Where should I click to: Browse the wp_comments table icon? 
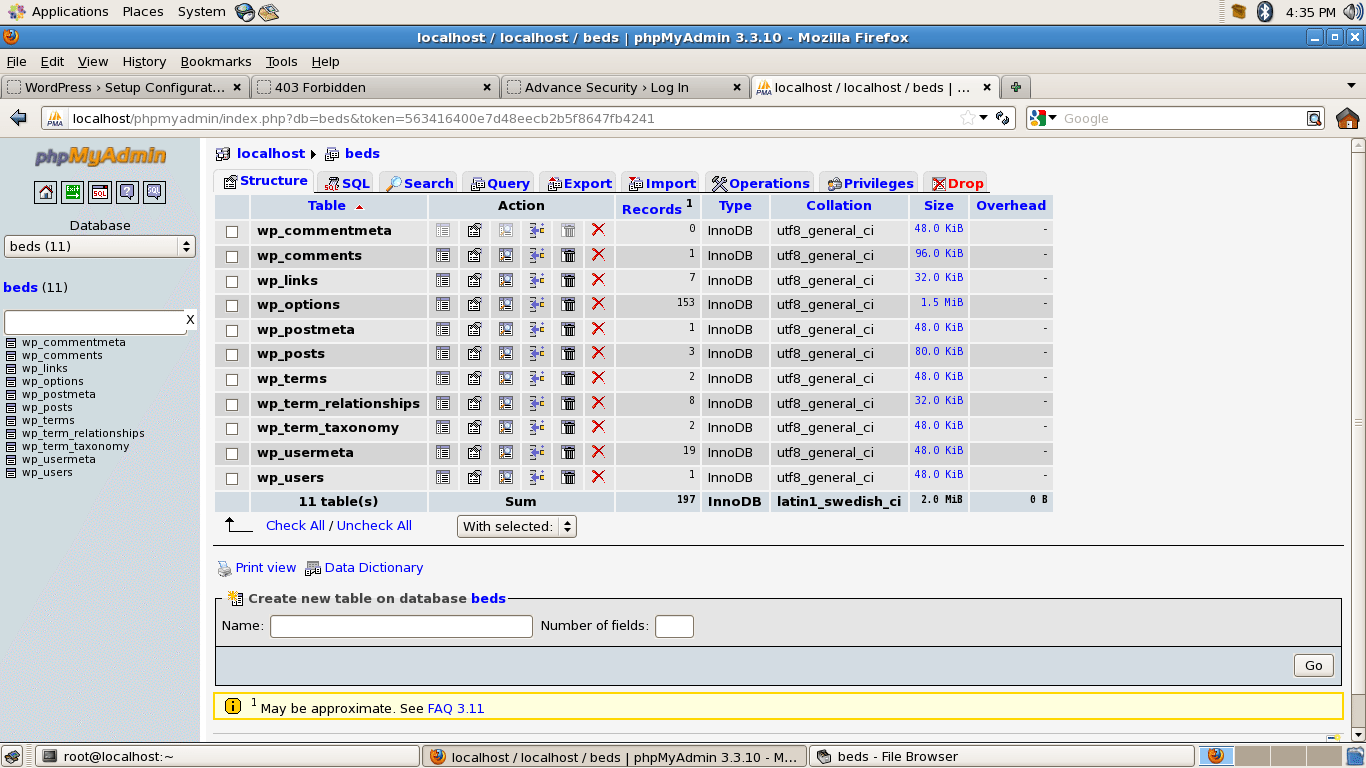443,256
